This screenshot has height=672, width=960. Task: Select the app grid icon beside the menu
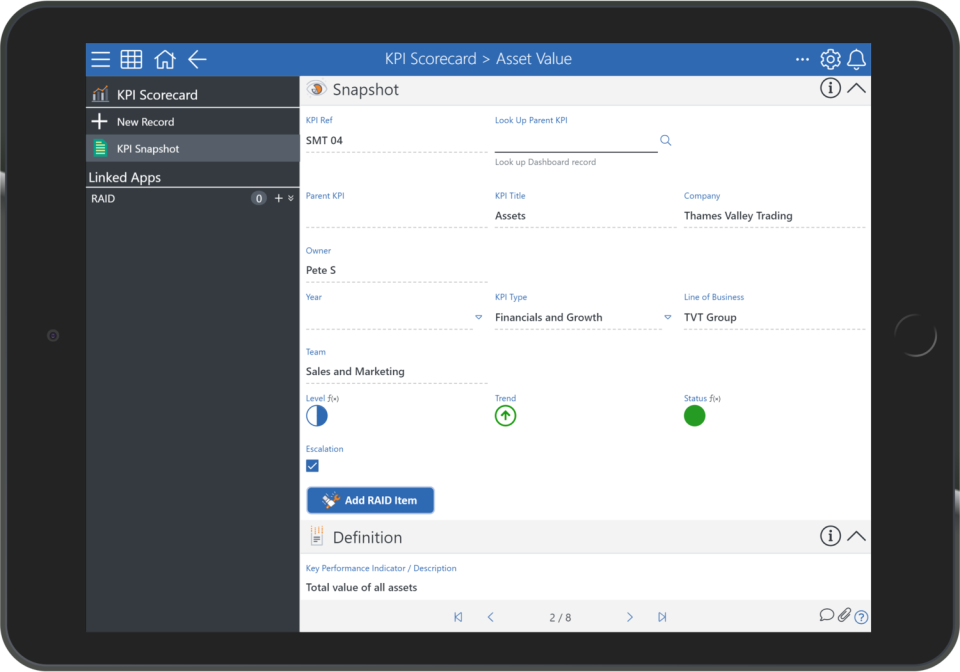(131, 59)
